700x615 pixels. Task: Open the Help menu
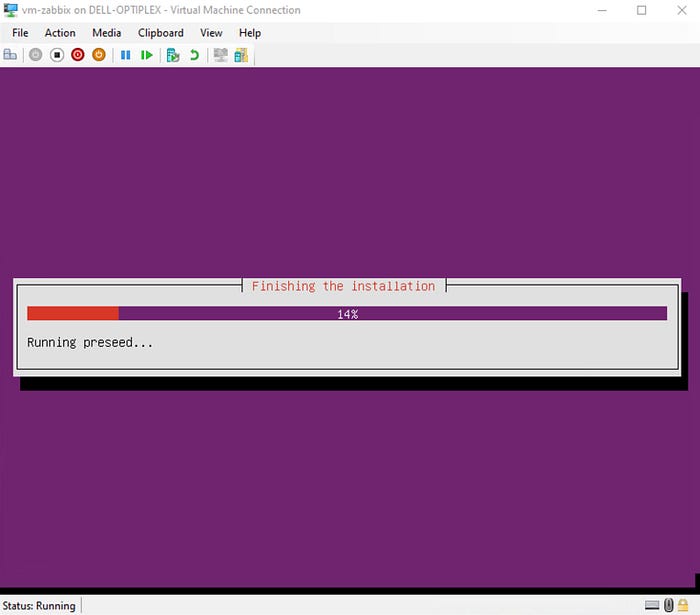pos(250,33)
